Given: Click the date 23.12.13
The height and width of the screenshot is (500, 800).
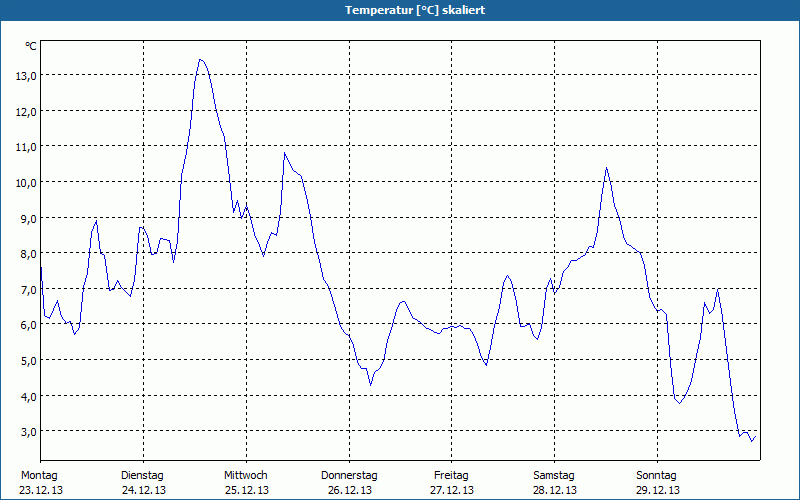Looking at the screenshot, I should tap(41, 490).
